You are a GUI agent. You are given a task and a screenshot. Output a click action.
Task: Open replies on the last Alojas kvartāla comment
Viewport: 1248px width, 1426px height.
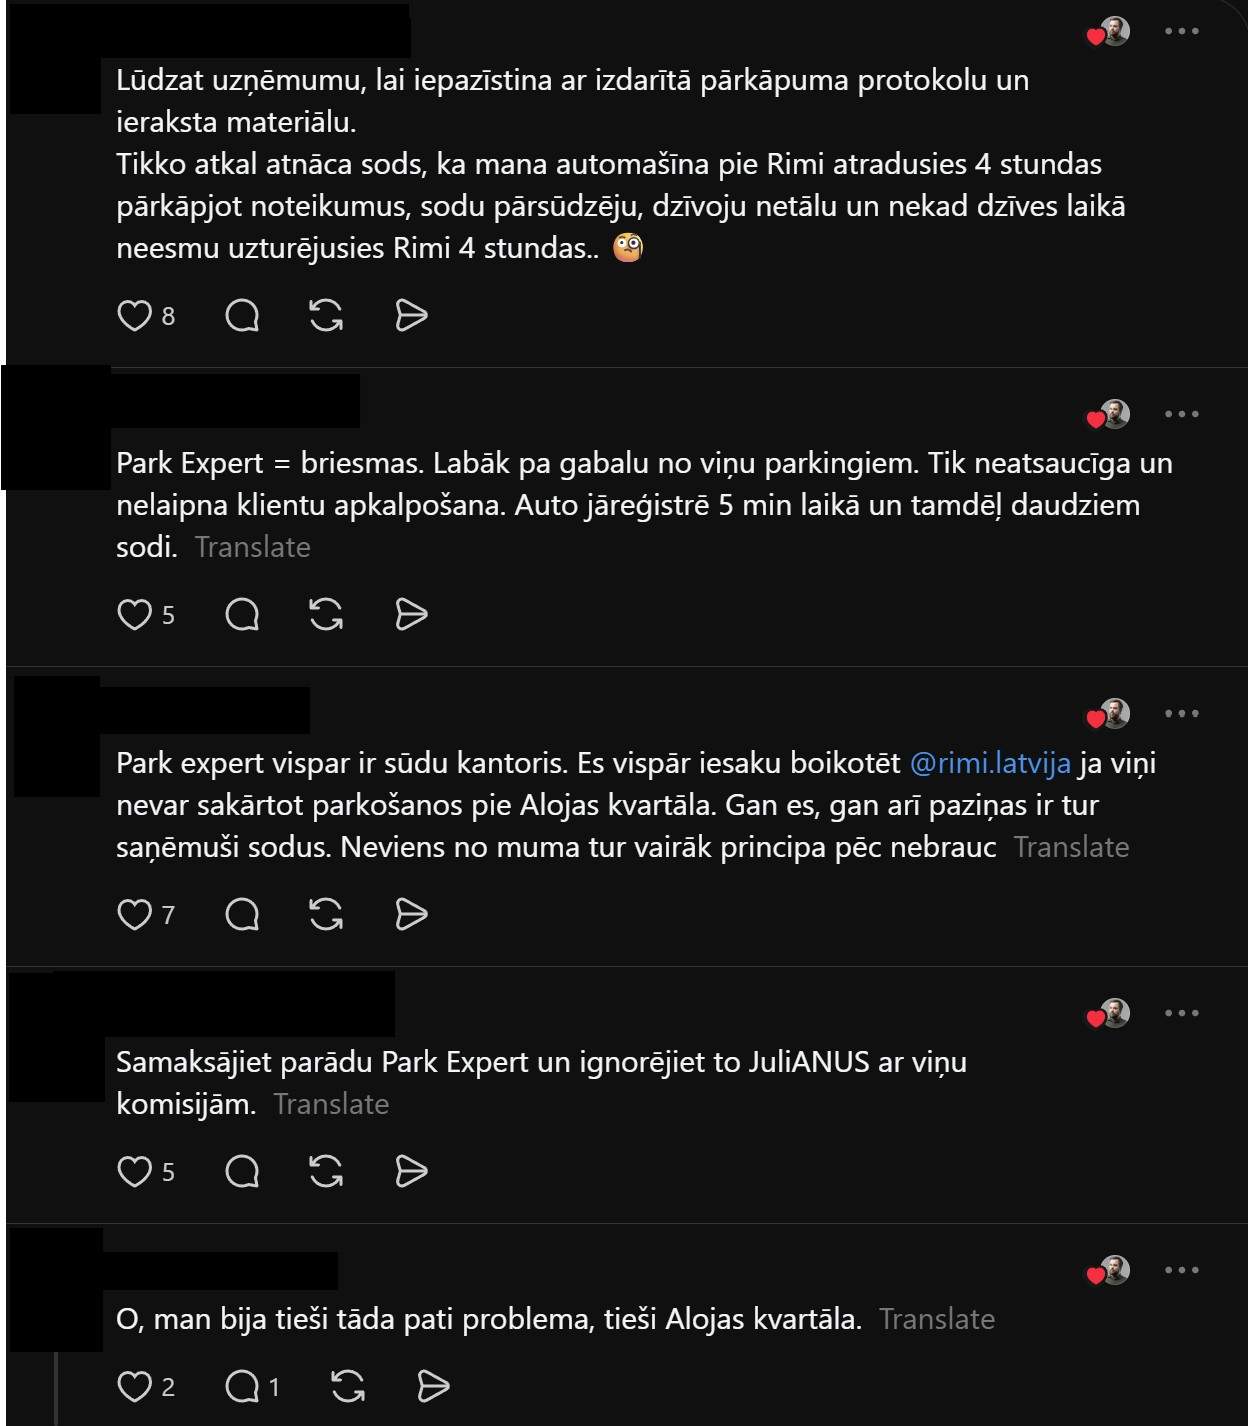(242, 1386)
